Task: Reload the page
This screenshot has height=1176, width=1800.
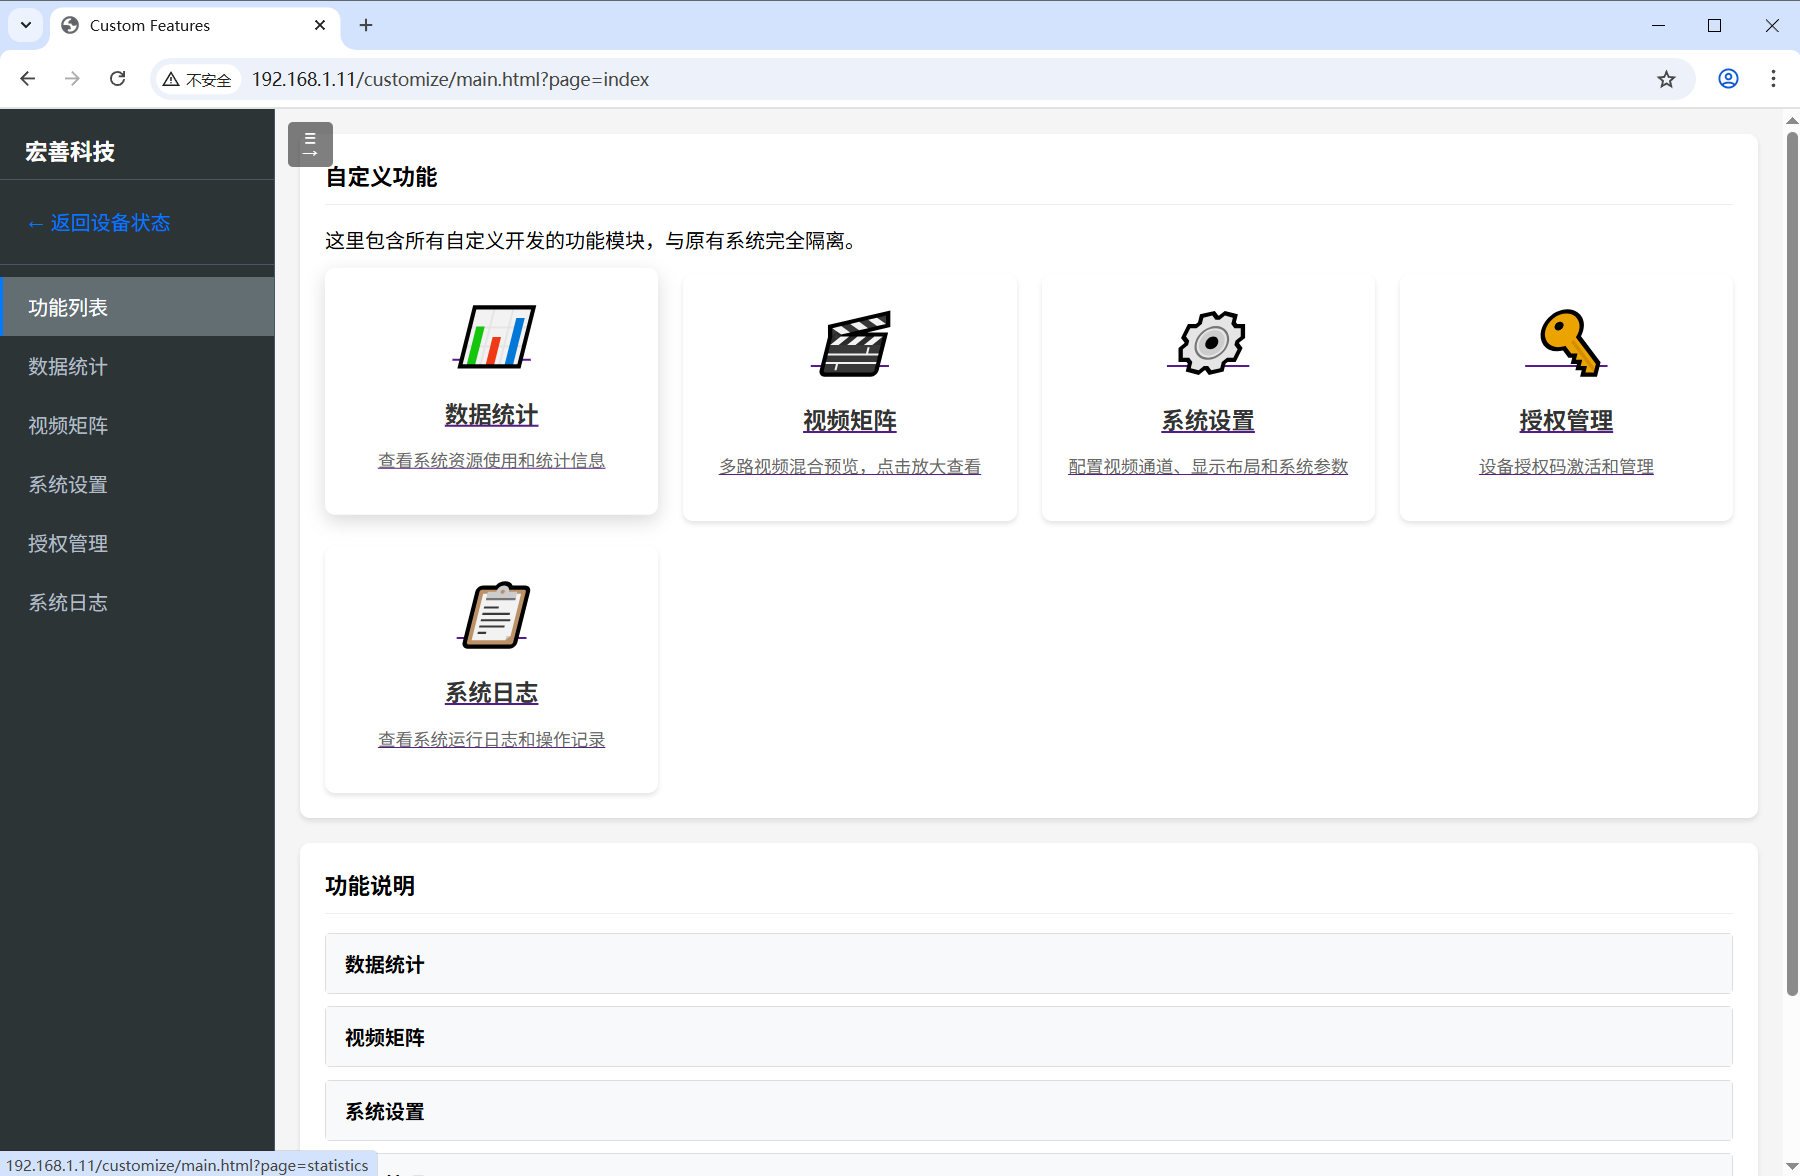Action: pyautogui.click(x=117, y=79)
